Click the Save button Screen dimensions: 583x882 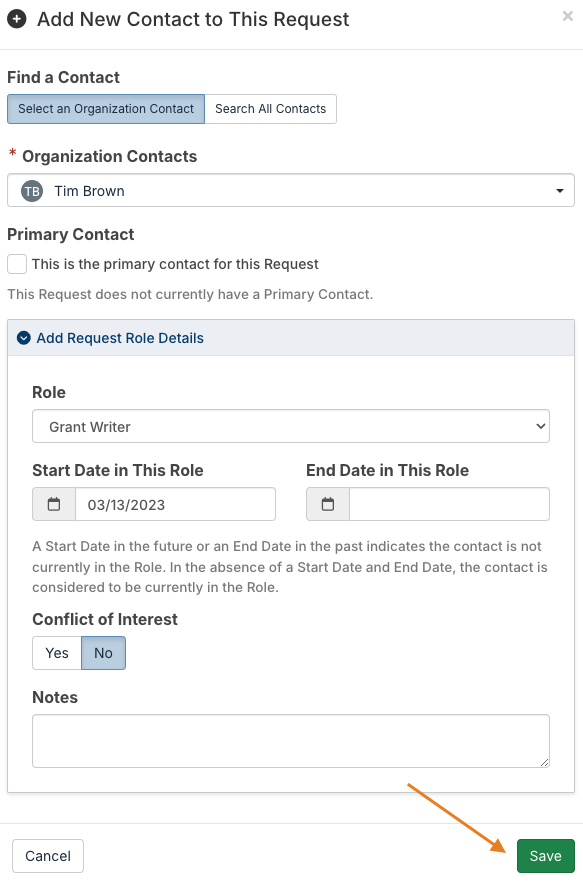point(546,856)
